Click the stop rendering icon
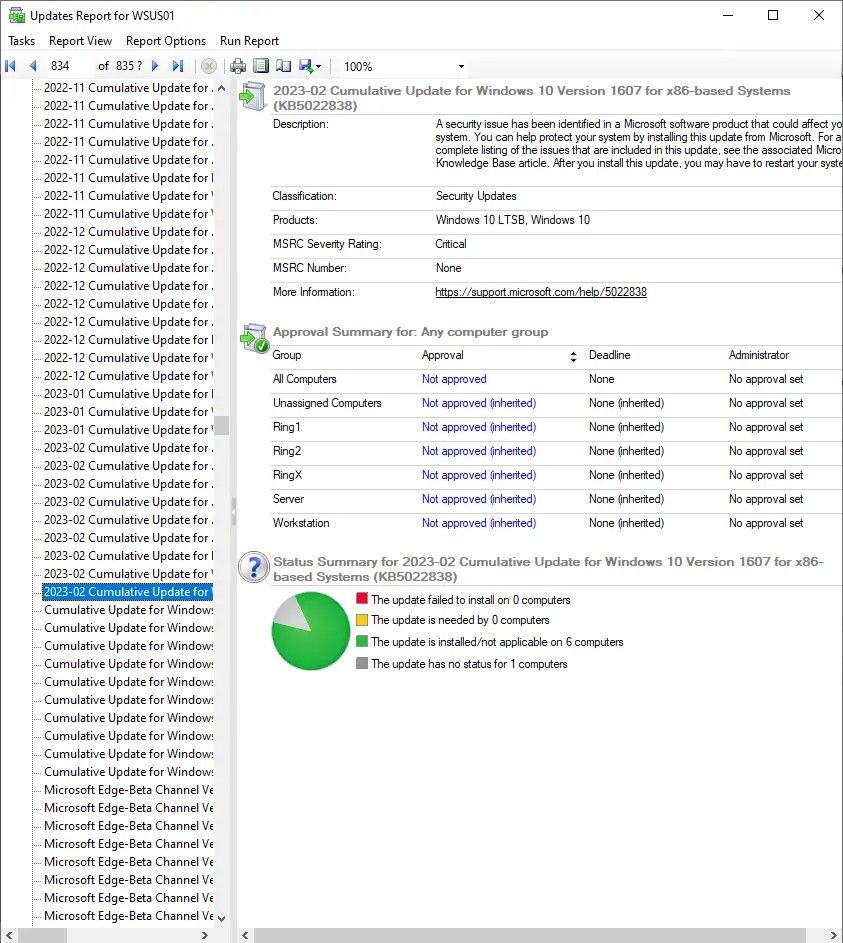This screenshot has width=843, height=943. tap(209, 66)
